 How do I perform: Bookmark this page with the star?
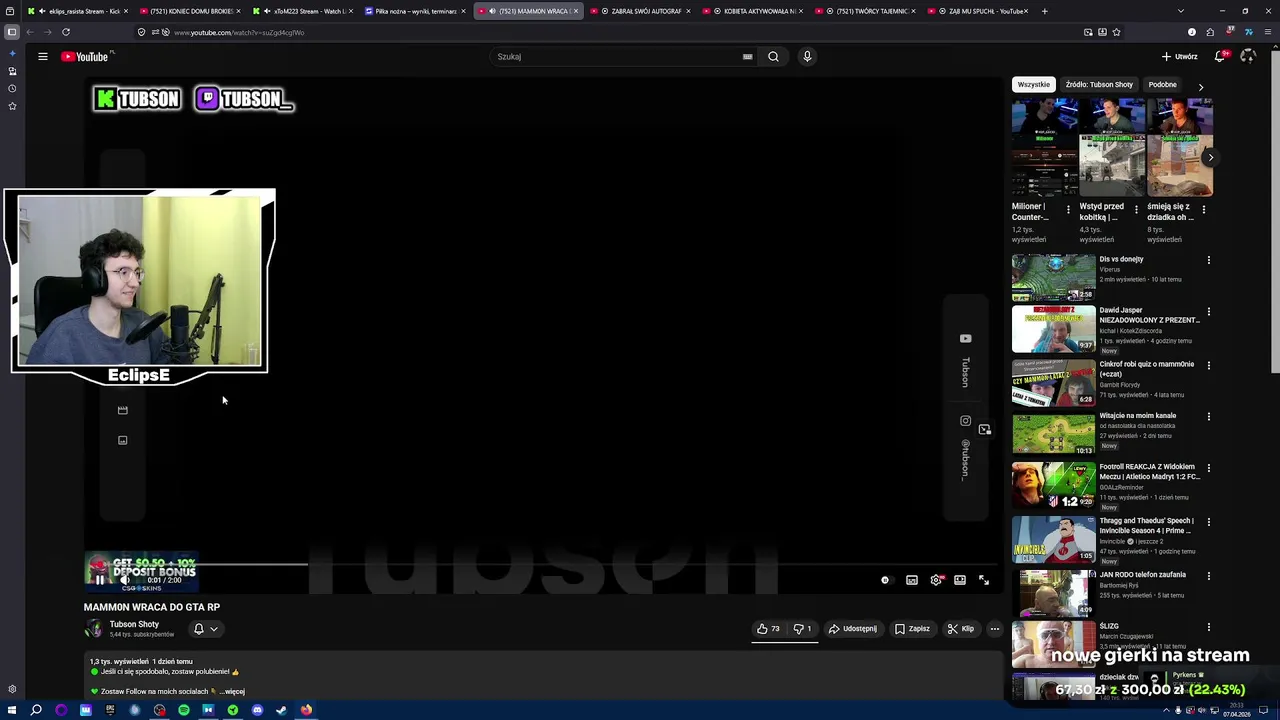tap(1116, 32)
